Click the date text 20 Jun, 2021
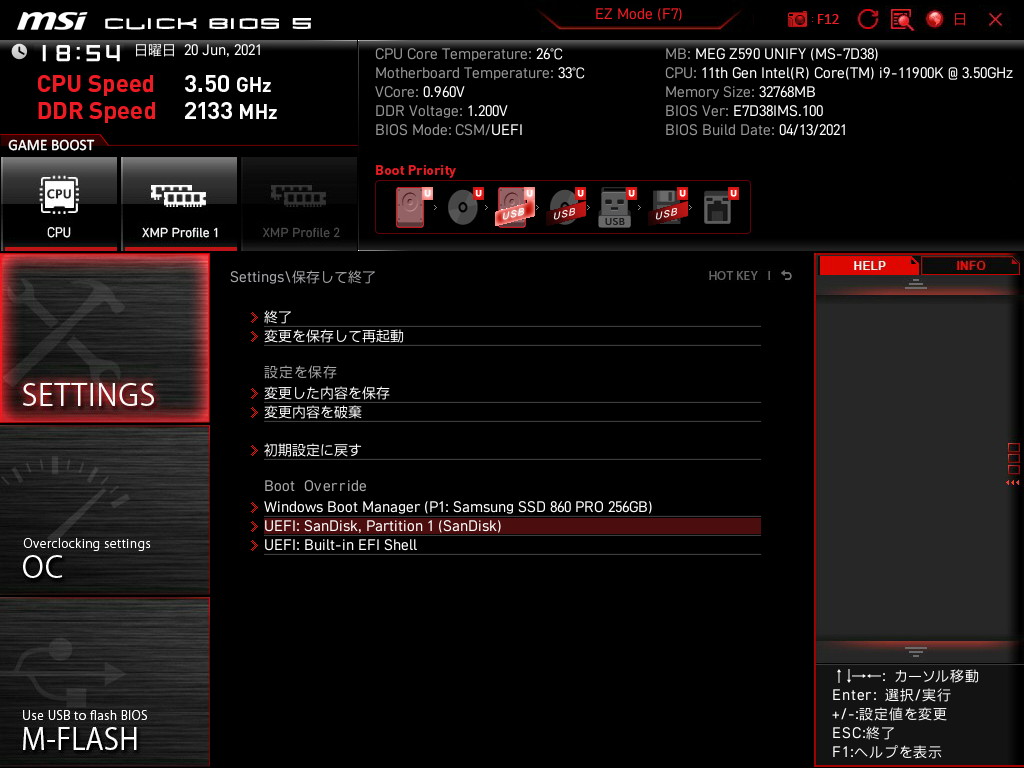This screenshot has height=768, width=1024. coord(222,50)
